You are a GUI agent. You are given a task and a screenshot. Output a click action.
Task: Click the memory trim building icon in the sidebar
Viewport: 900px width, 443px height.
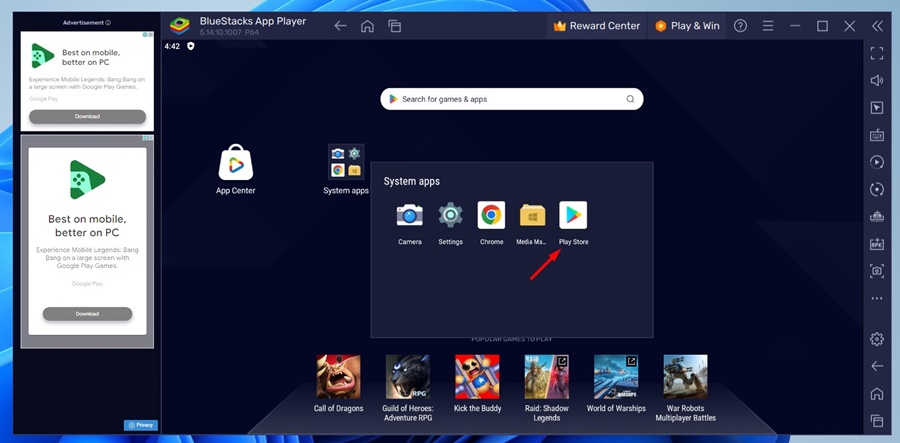tap(876, 217)
